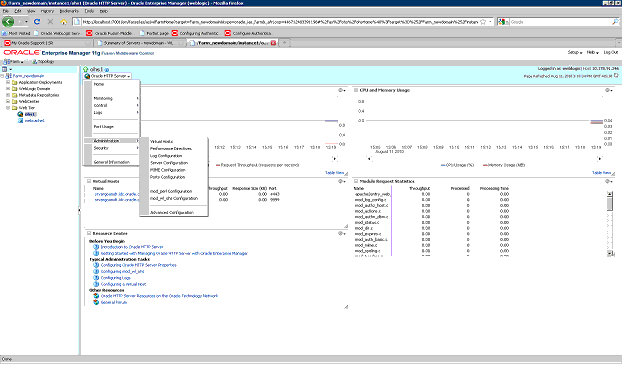Open Virtual Hosts panel gear menu
Image resolution: width=624 pixels, height=365 pixels.
pos(341,182)
